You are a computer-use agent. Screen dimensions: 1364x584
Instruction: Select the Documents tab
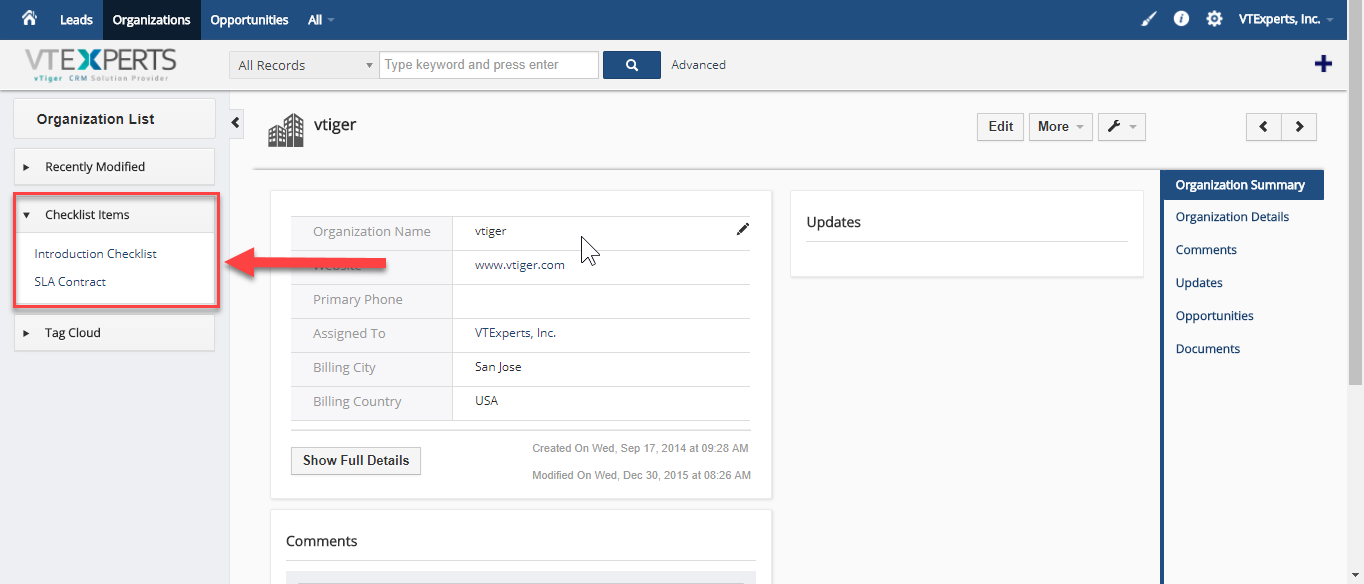click(1208, 349)
